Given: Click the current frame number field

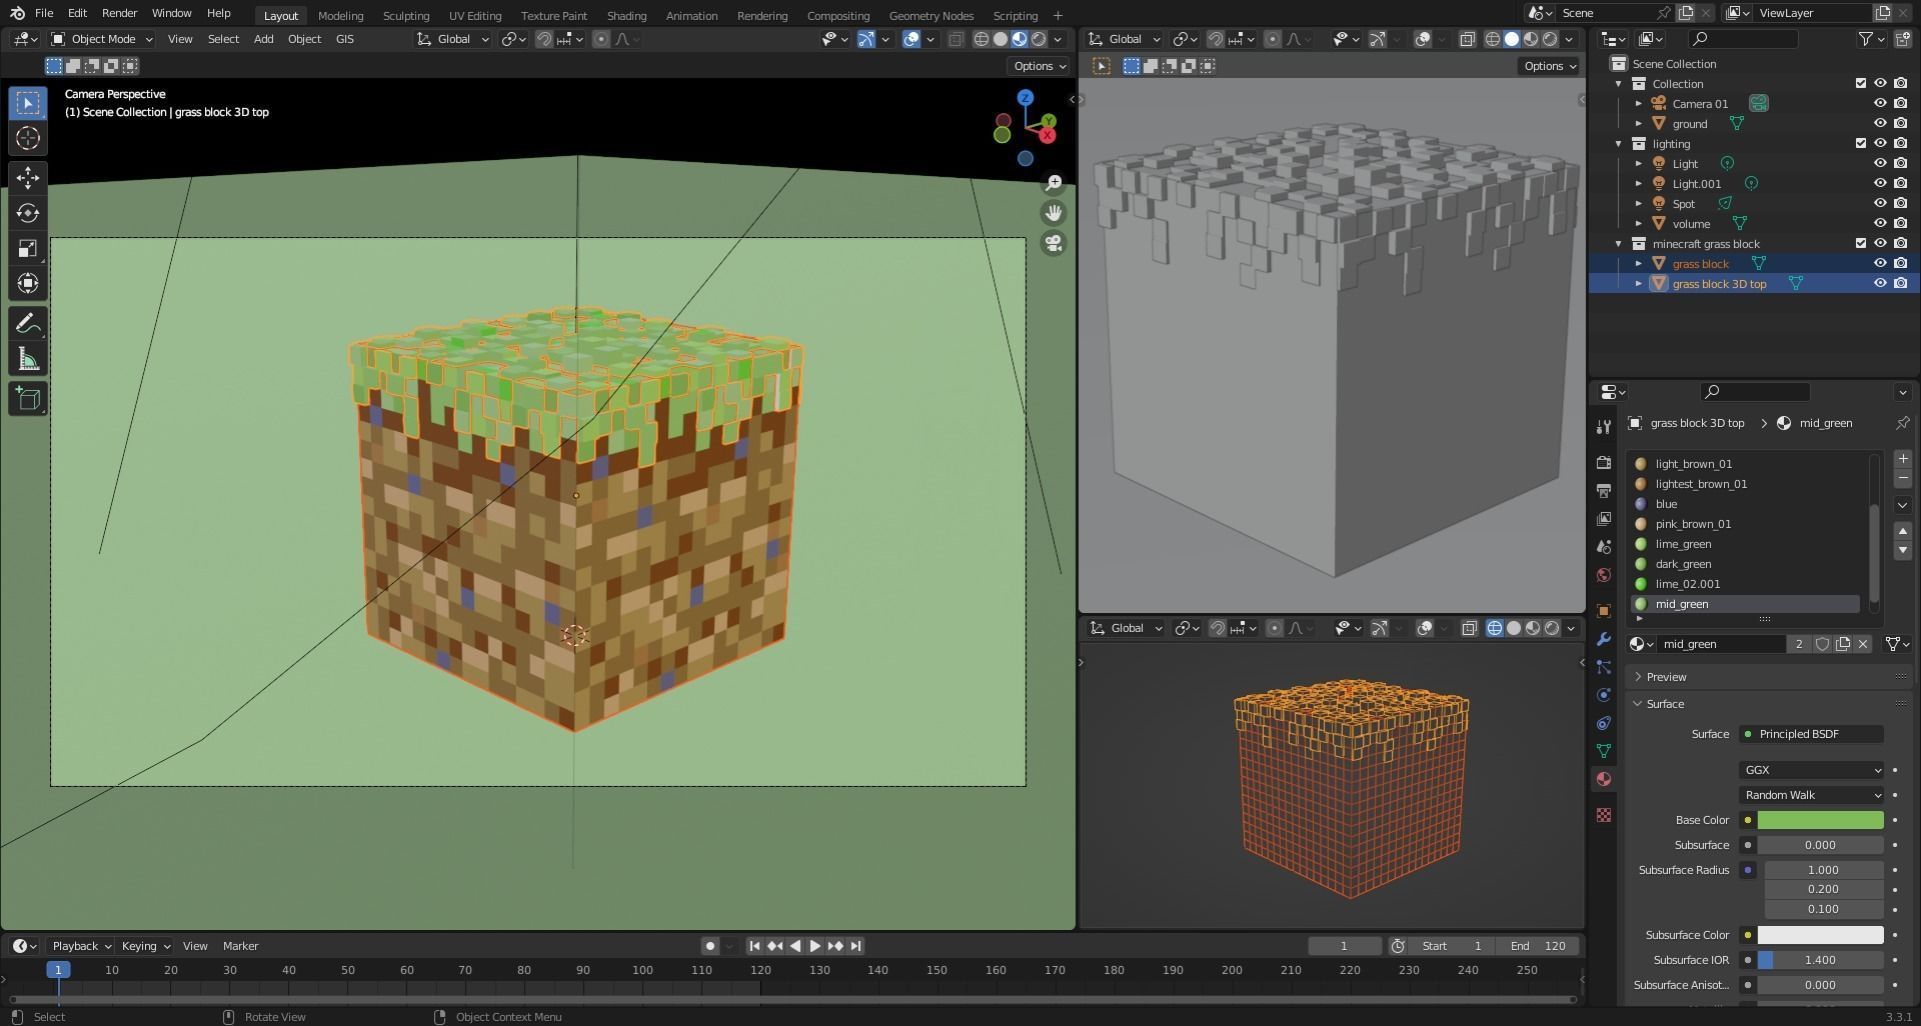Looking at the screenshot, I should point(1344,946).
